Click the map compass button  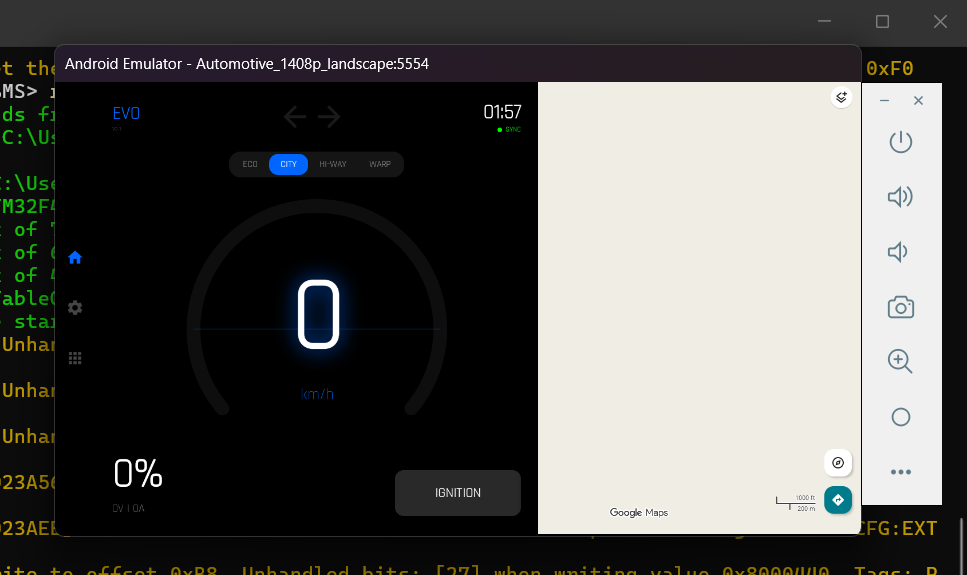click(838, 463)
